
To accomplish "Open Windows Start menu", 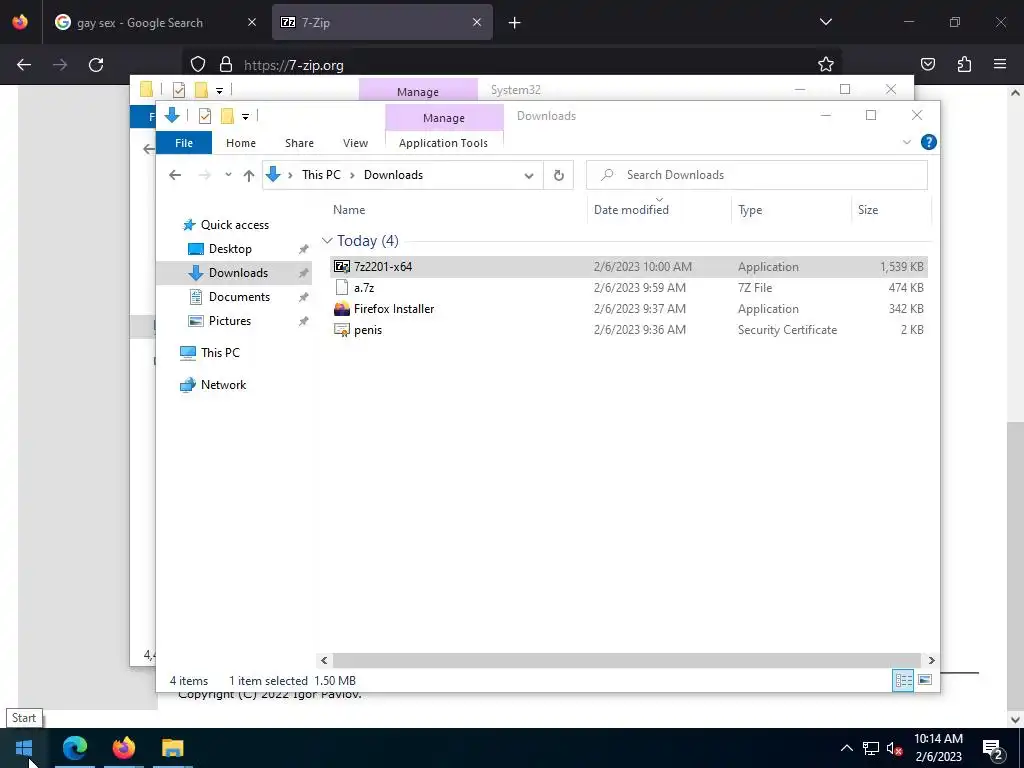I will [24, 748].
